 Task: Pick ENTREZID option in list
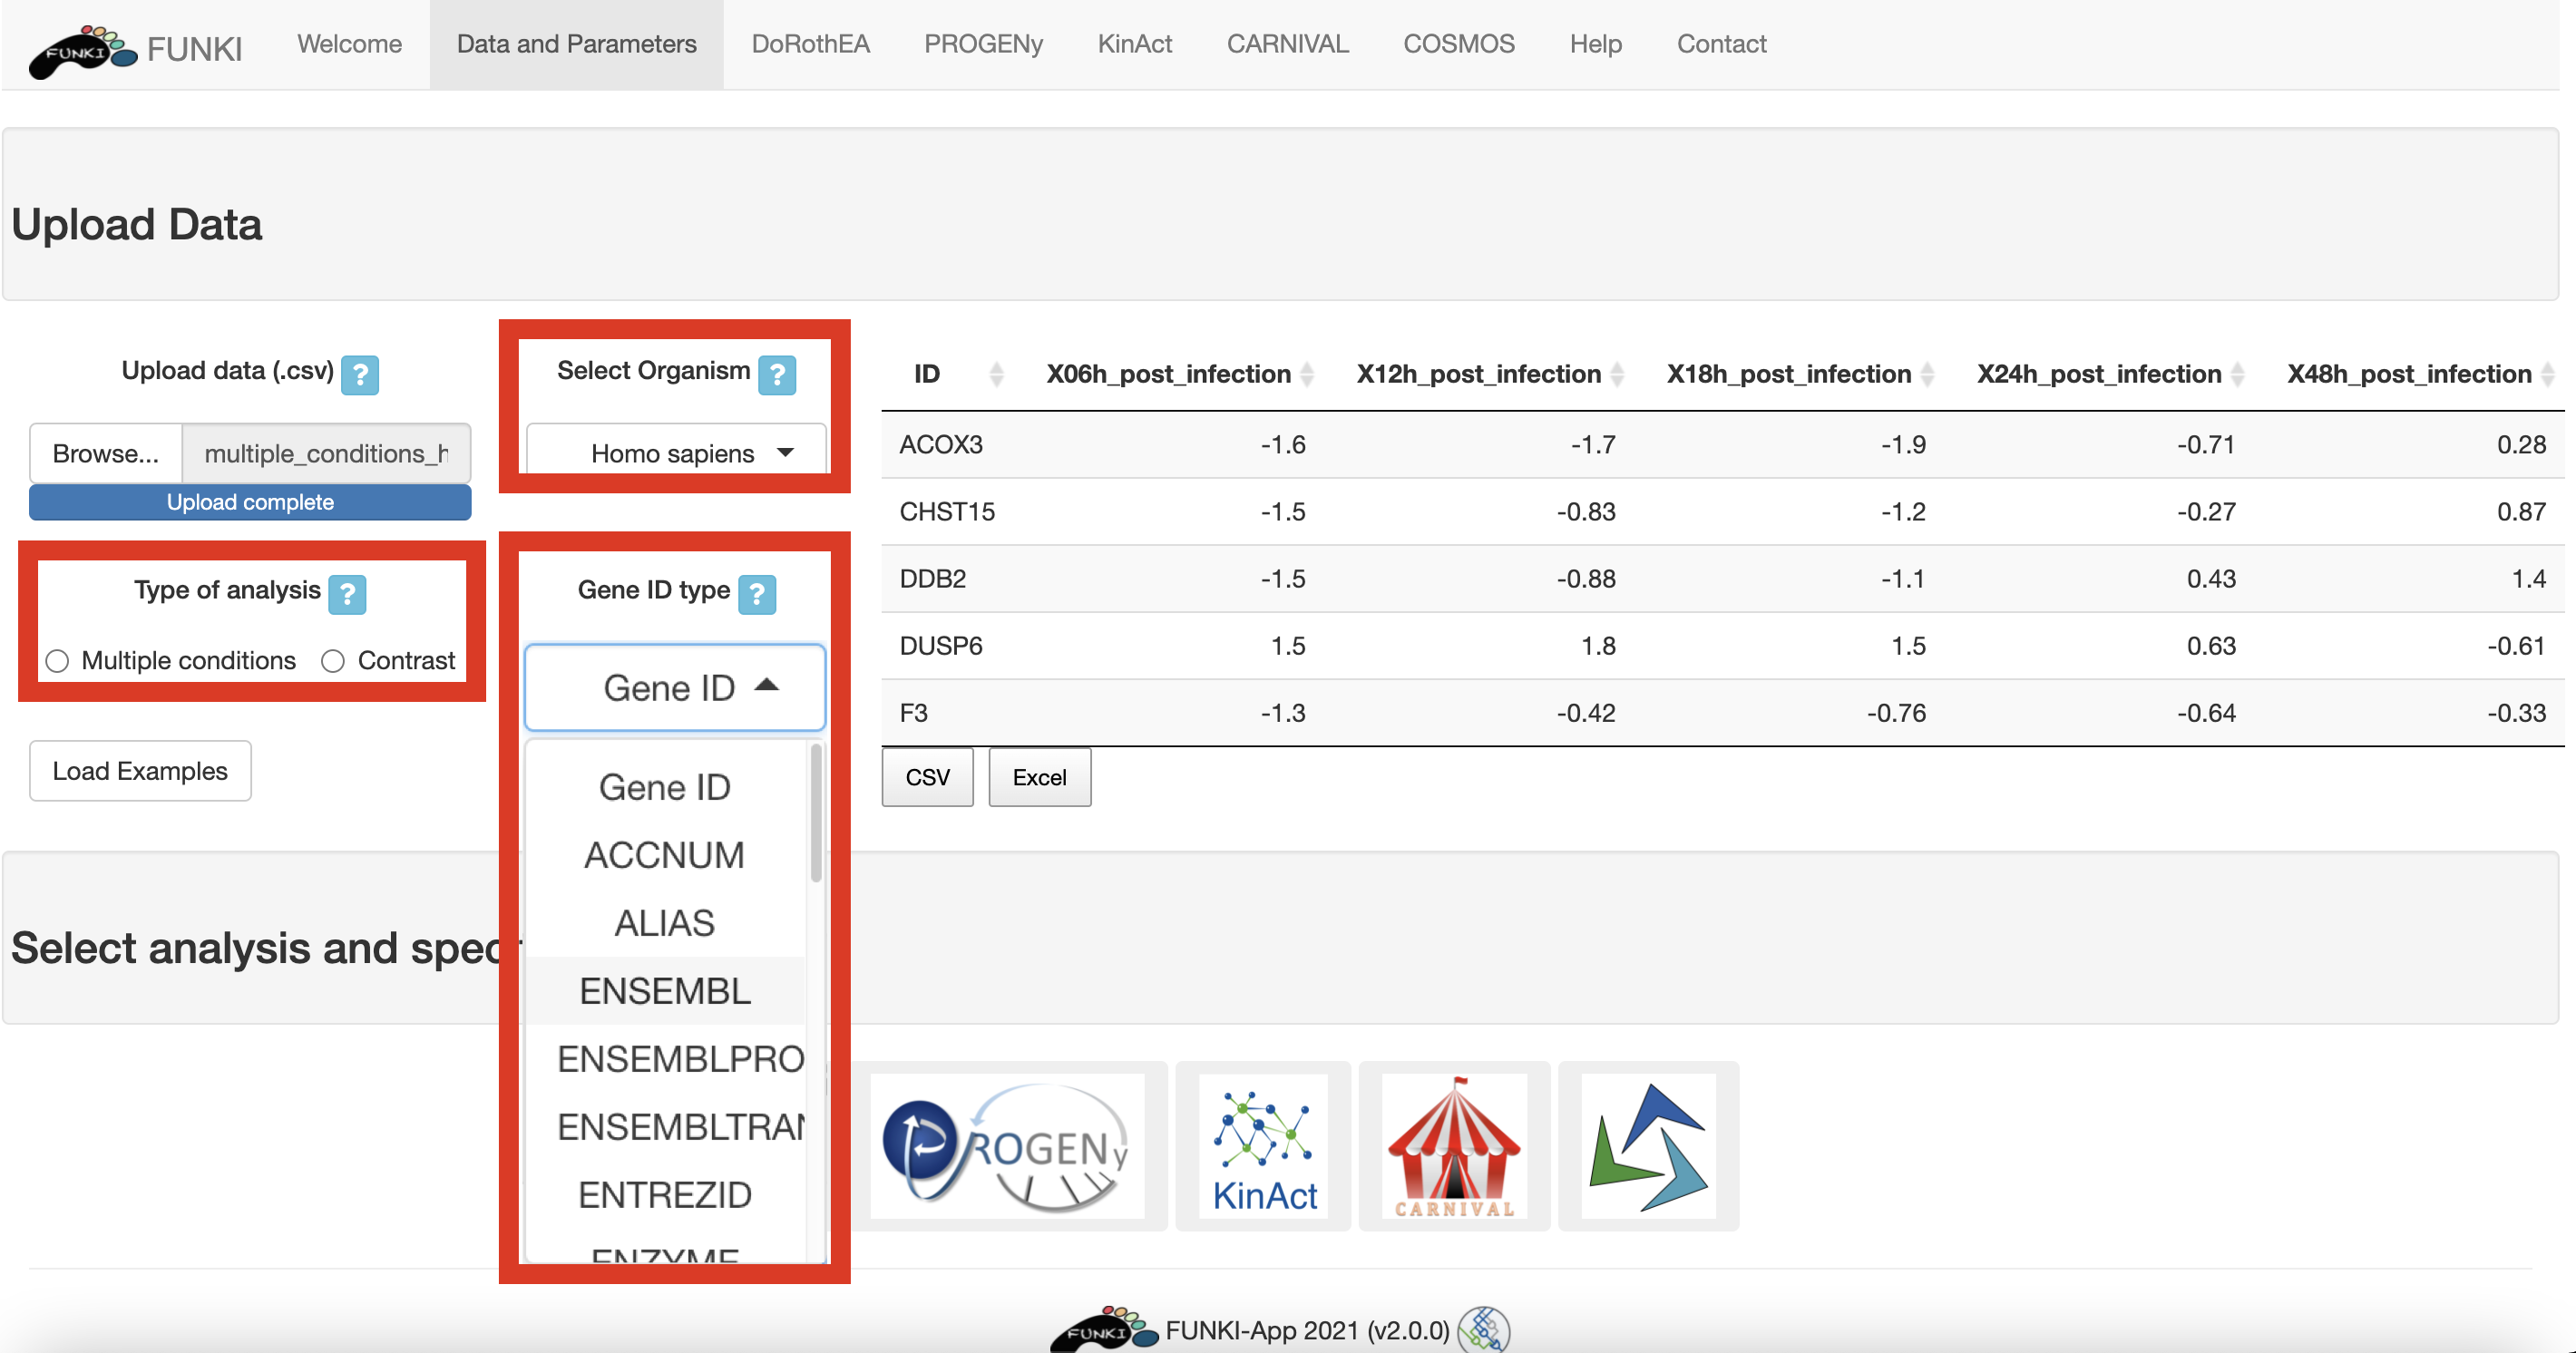pyautogui.click(x=665, y=1196)
